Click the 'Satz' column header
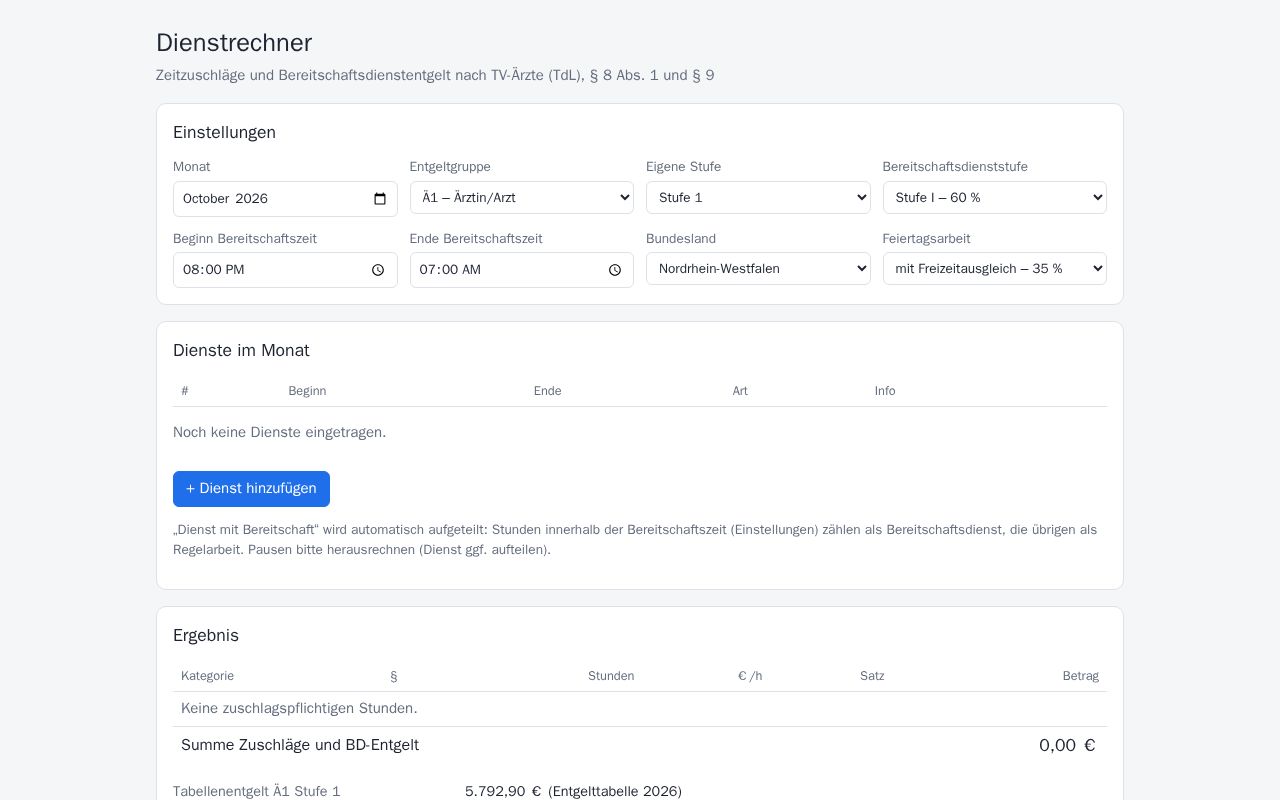This screenshot has width=1280, height=800. 872,676
